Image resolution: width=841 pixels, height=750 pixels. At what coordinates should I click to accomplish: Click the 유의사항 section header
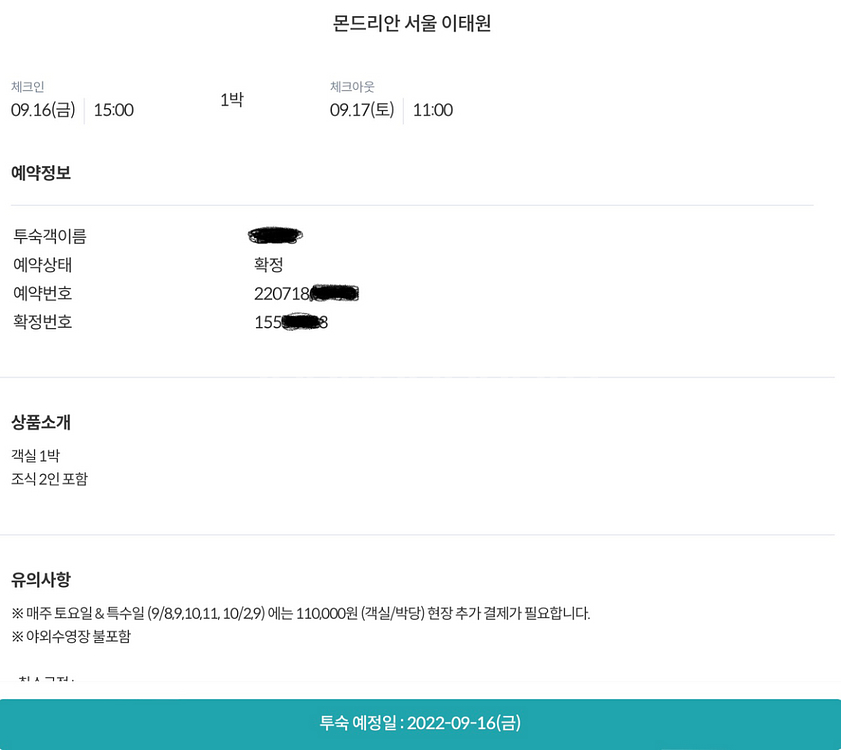point(40,579)
